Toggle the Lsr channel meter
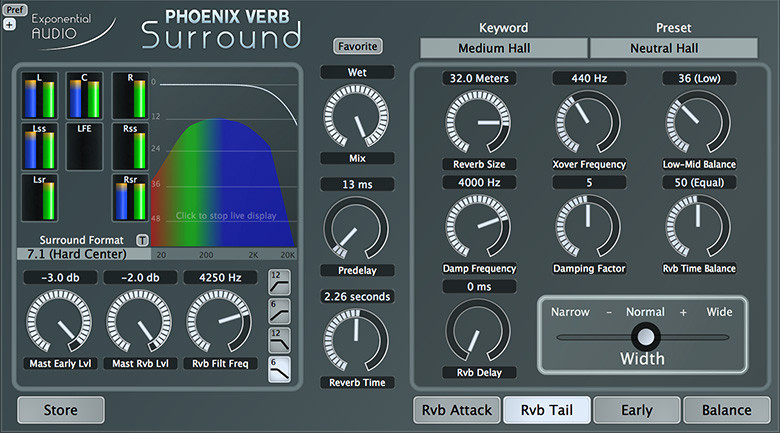This screenshot has height=433, width=780. click(x=39, y=198)
